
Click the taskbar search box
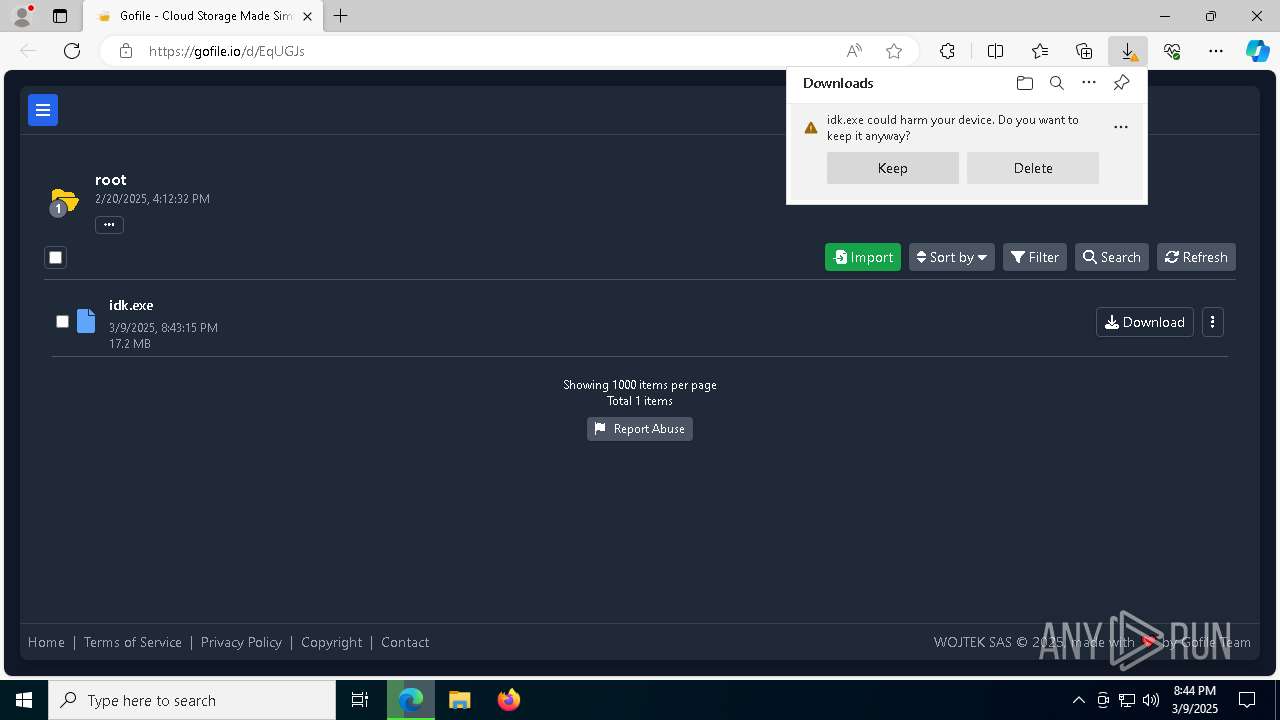pyautogui.click(x=192, y=700)
